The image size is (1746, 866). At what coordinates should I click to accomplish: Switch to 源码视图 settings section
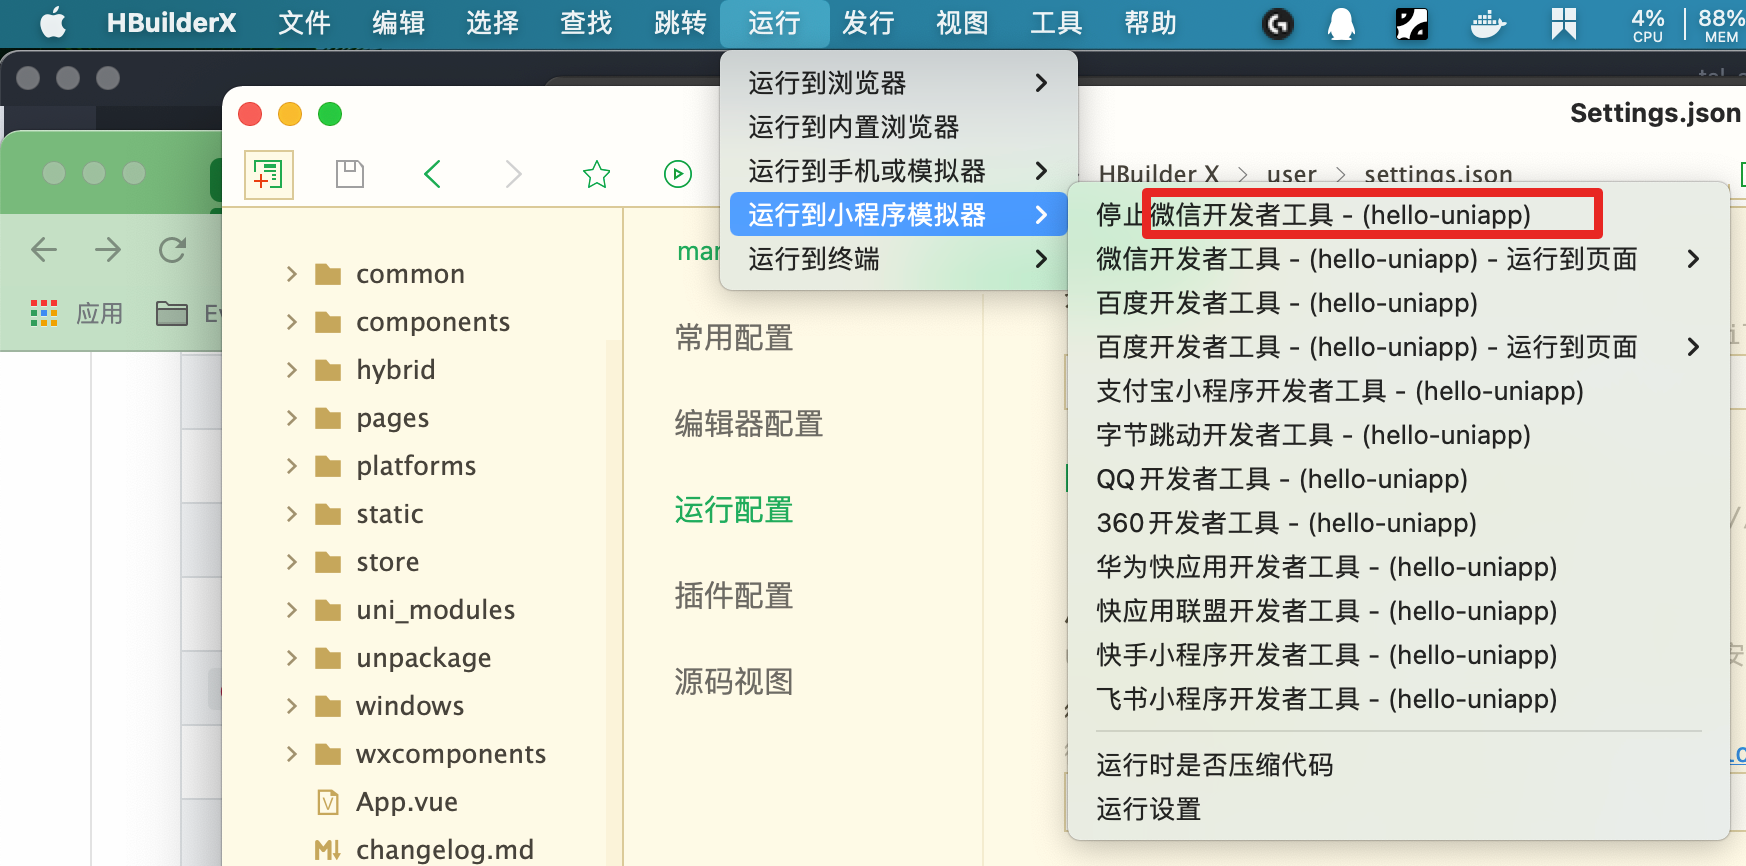click(734, 682)
